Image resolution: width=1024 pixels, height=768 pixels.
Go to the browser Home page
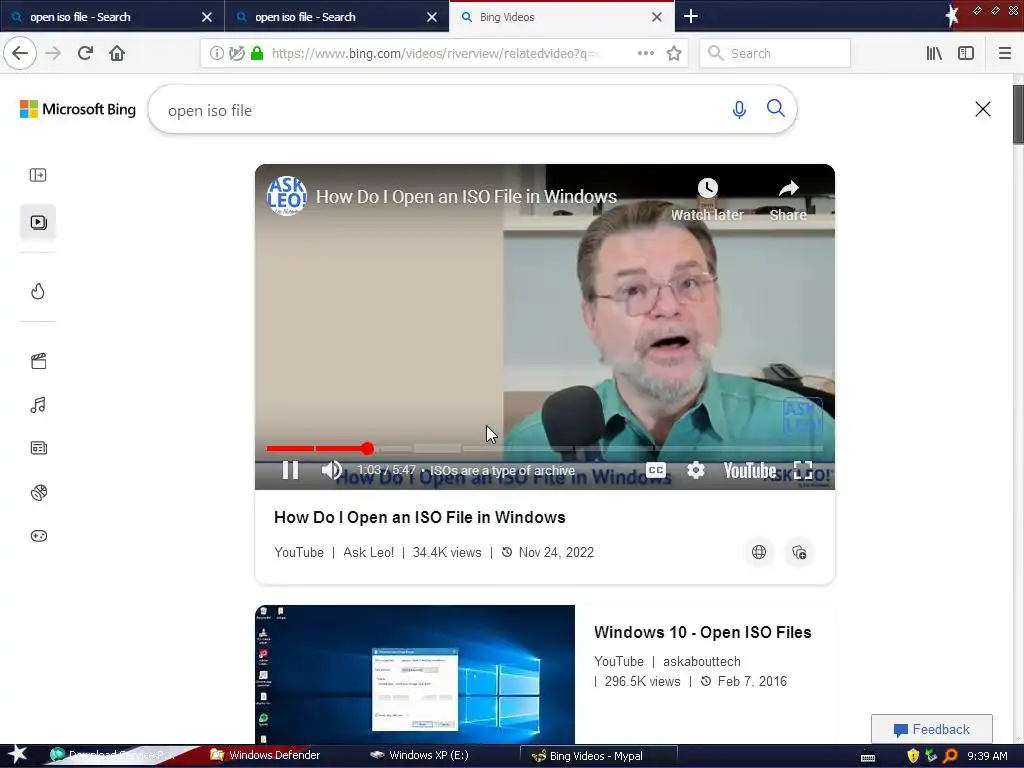pyautogui.click(x=117, y=53)
